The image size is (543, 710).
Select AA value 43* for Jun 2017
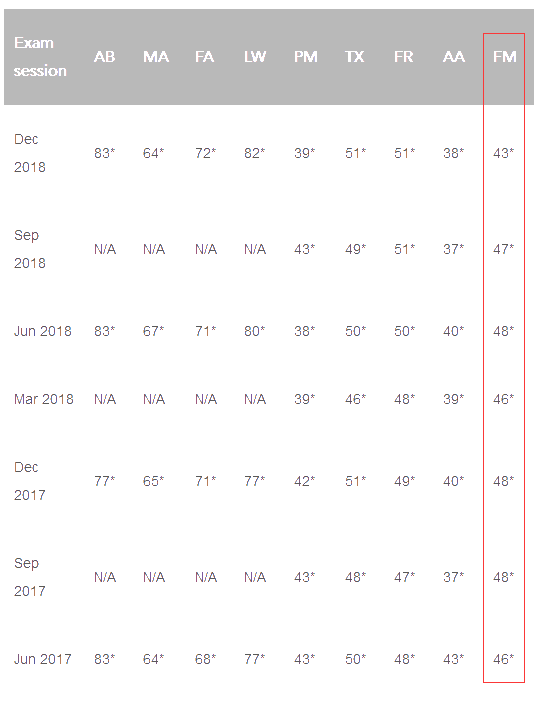point(453,659)
